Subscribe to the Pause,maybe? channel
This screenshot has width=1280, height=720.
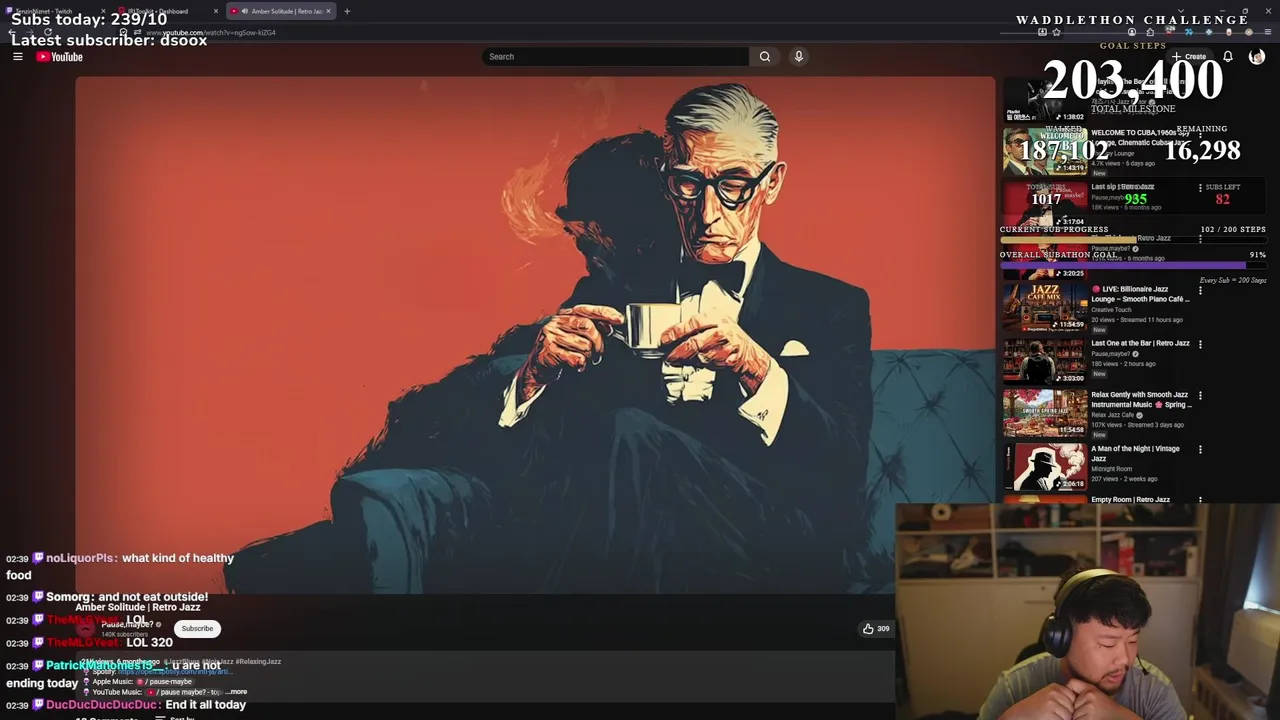tap(197, 629)
